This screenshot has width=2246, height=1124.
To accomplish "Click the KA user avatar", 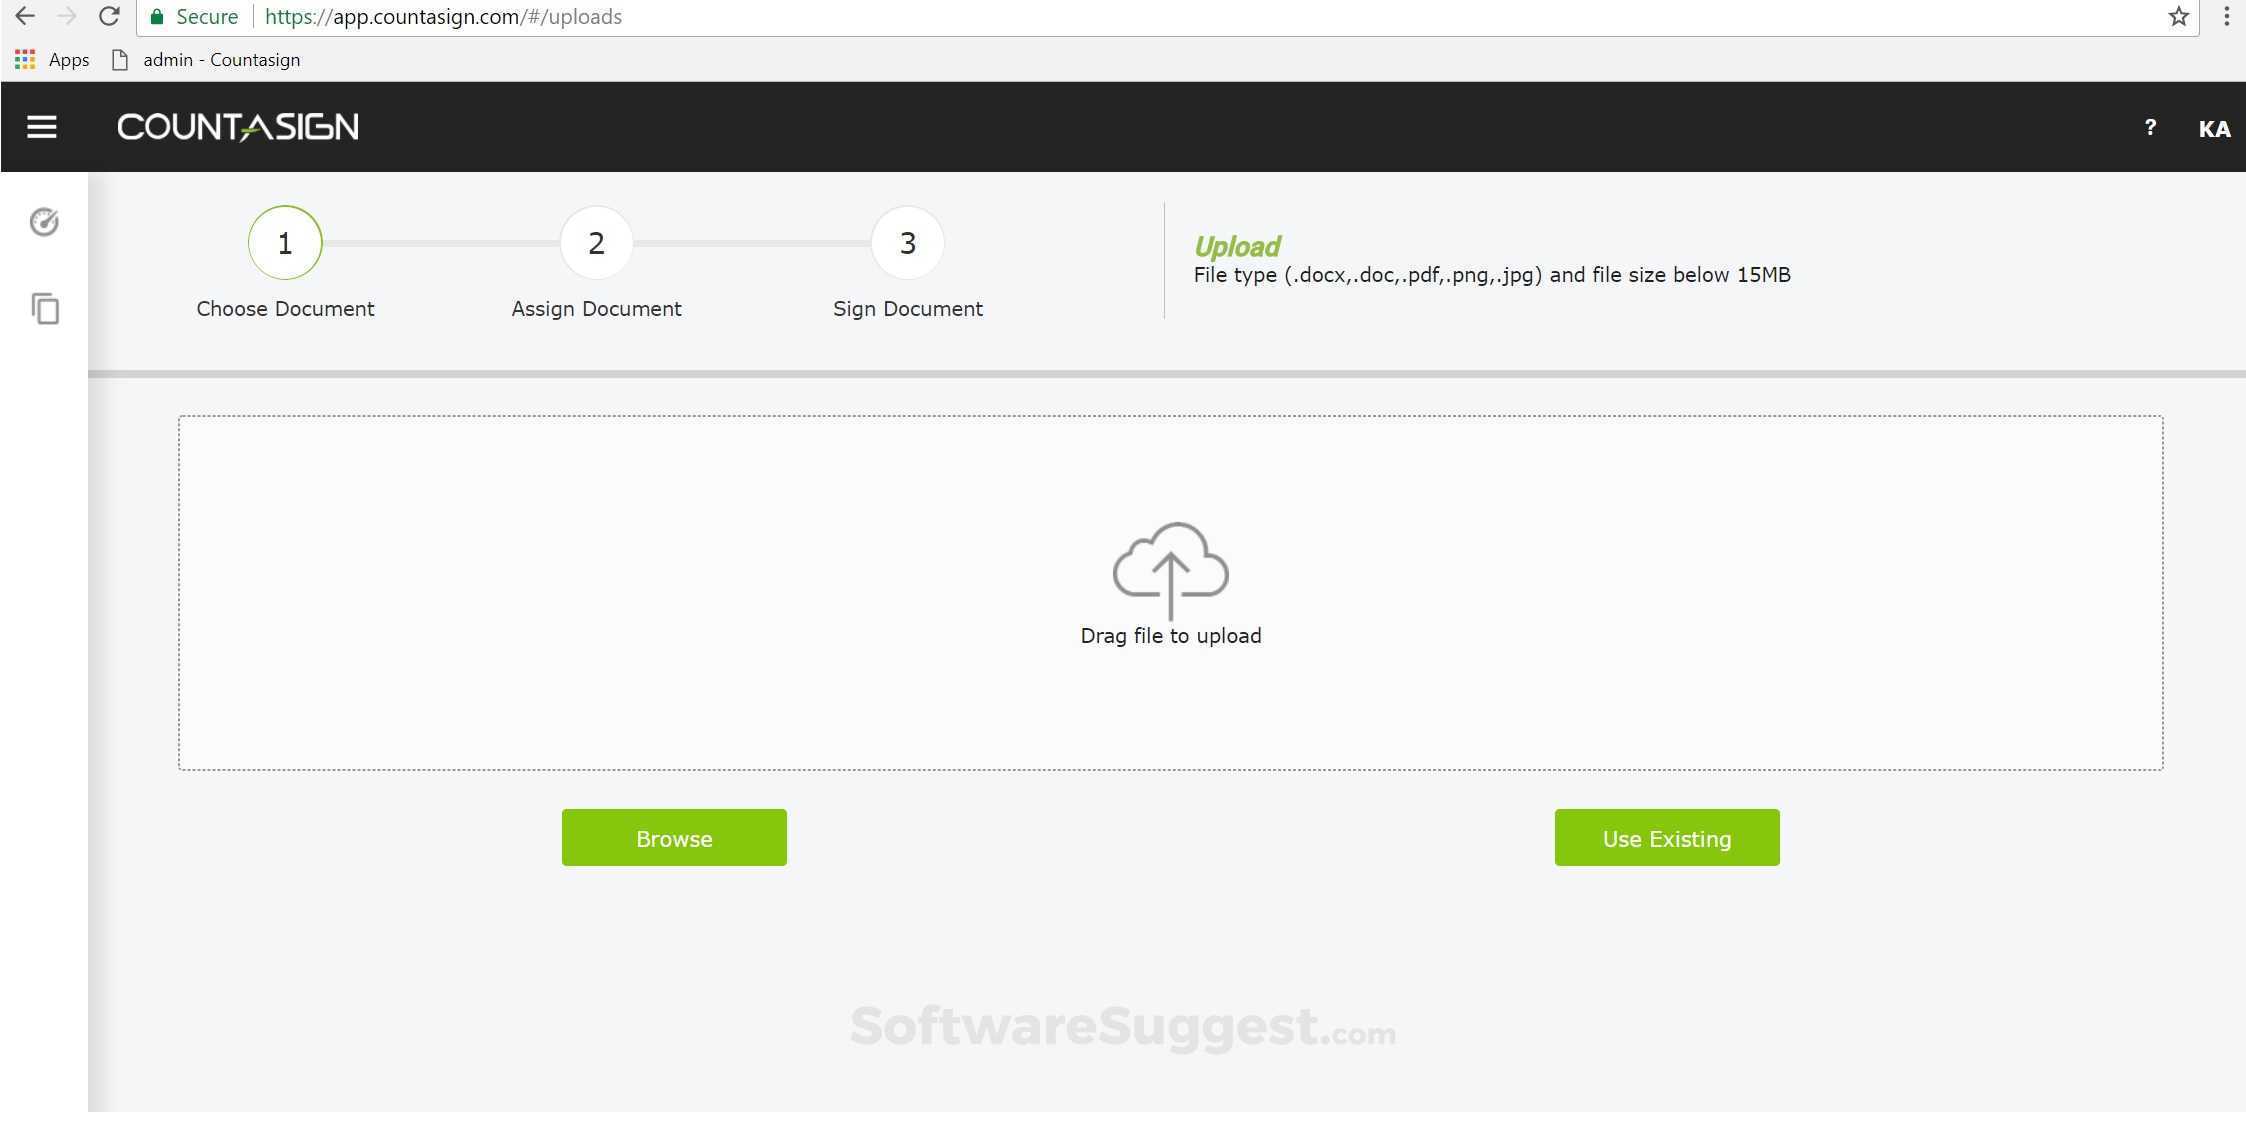I will pos(2215,129).
